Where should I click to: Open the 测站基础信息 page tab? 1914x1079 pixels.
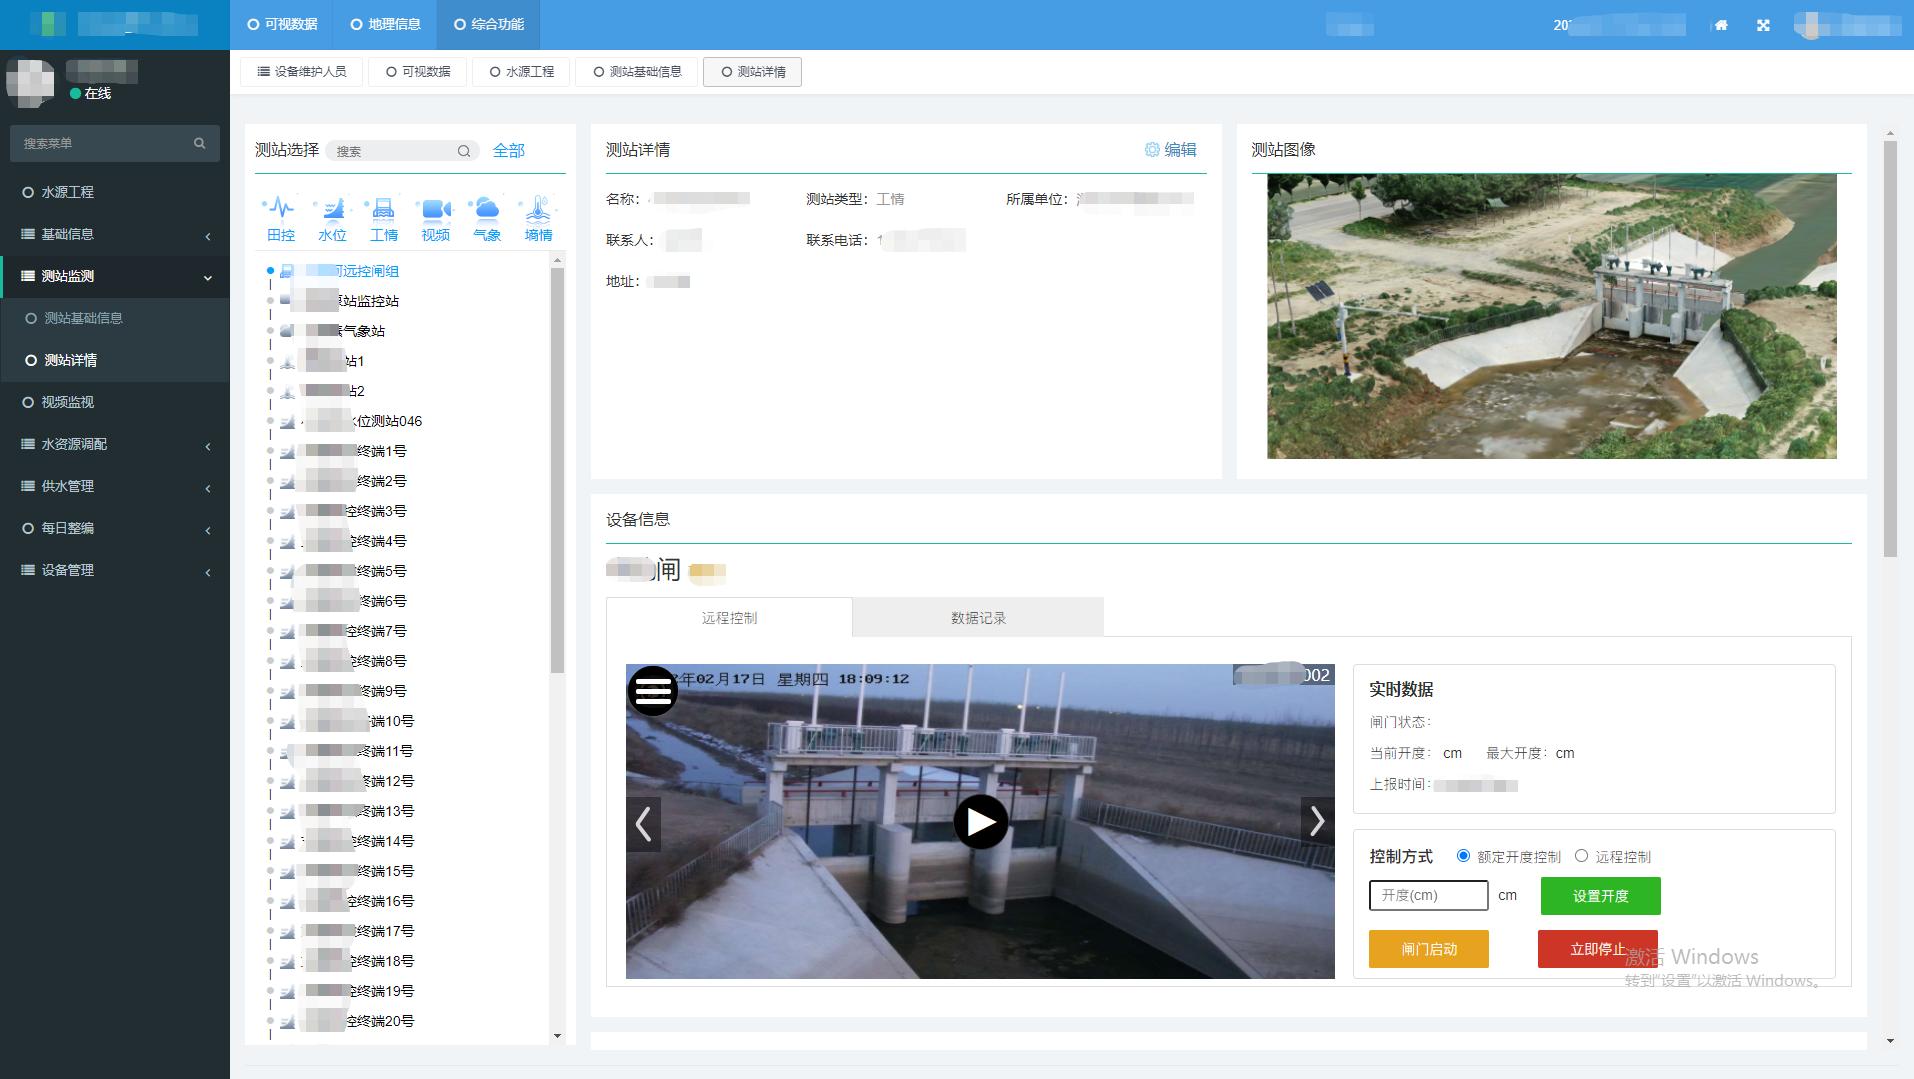[x=637, y=72]
